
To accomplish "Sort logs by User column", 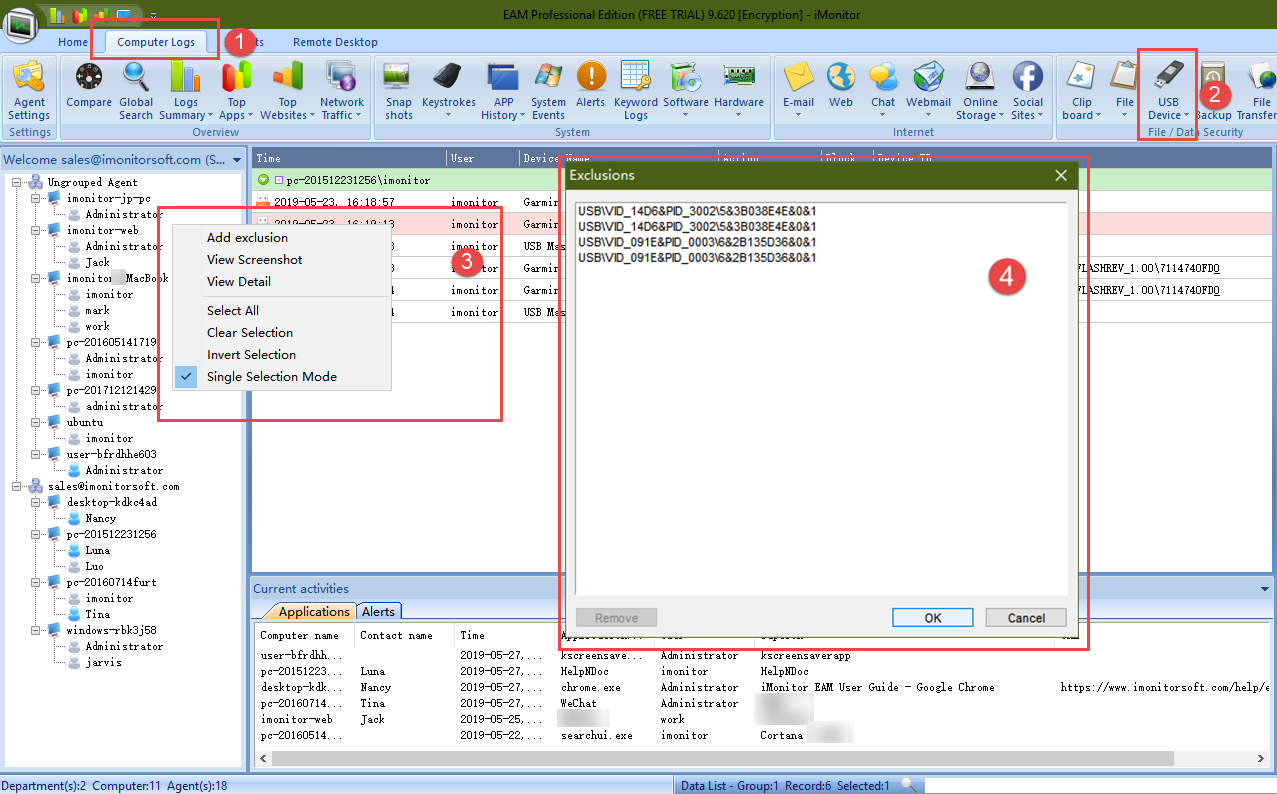I will [x=482, y=158].
